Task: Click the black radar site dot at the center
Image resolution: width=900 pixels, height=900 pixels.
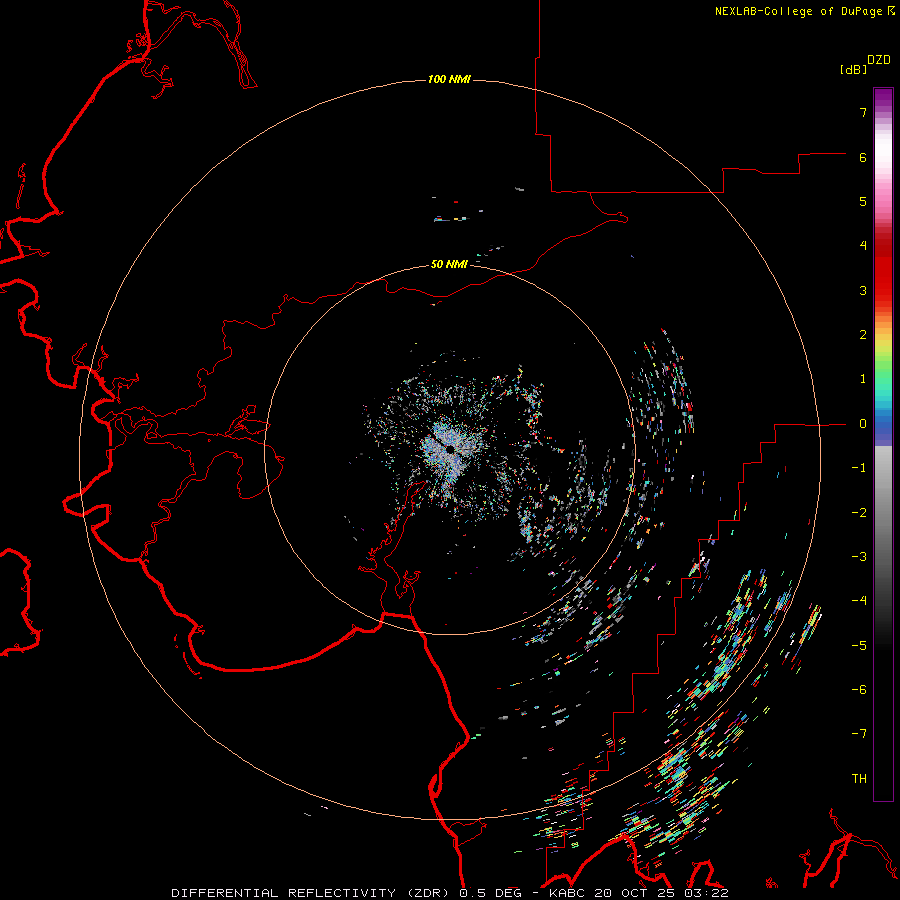Action: point(451,449)
